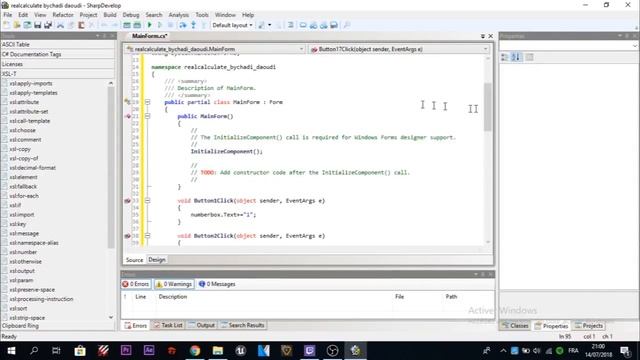Expand the Licenses category

(58, 64)
